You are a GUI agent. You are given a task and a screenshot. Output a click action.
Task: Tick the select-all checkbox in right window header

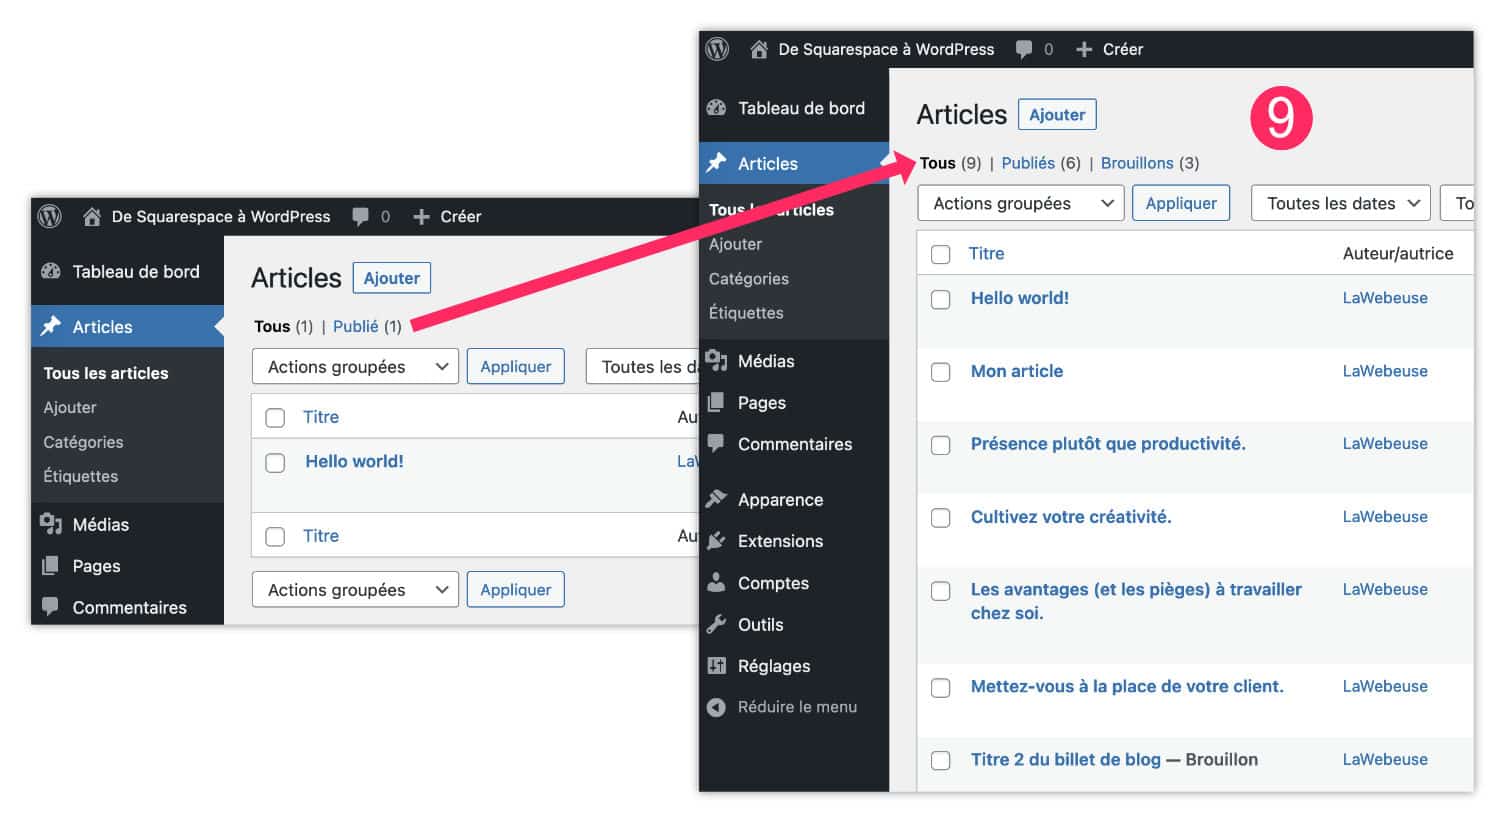pyautogui.click(x=941, y=254)
